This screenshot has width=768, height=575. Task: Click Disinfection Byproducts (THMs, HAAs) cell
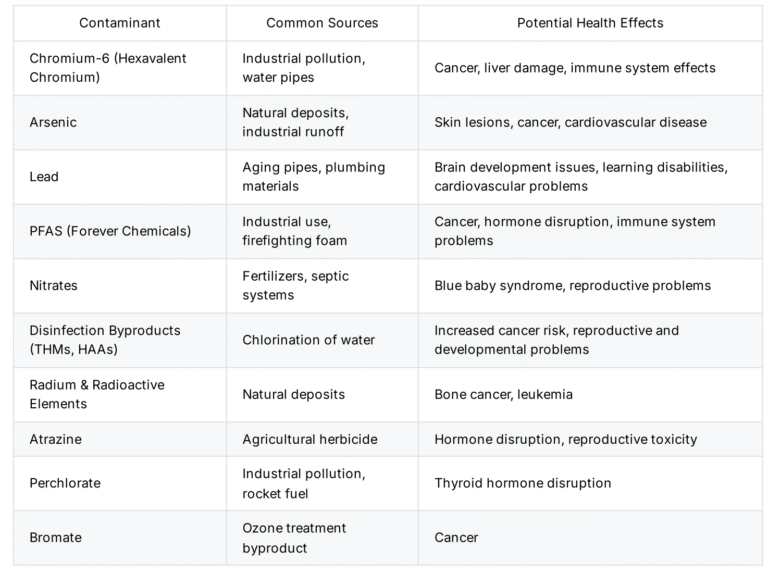tap(120, 340)
